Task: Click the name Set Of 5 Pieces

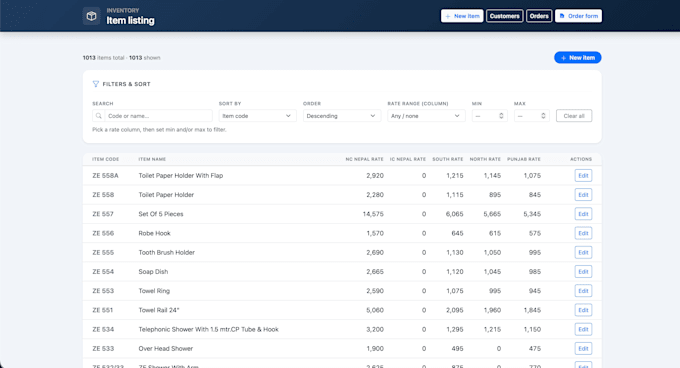Action: point(161,214)
